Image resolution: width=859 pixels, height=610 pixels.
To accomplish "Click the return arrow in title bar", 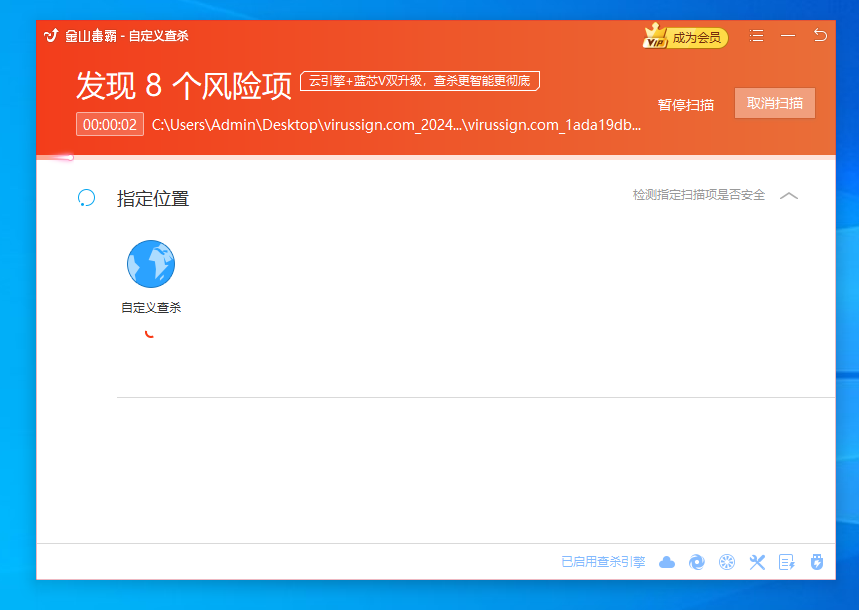I will [x=820, y=36].
